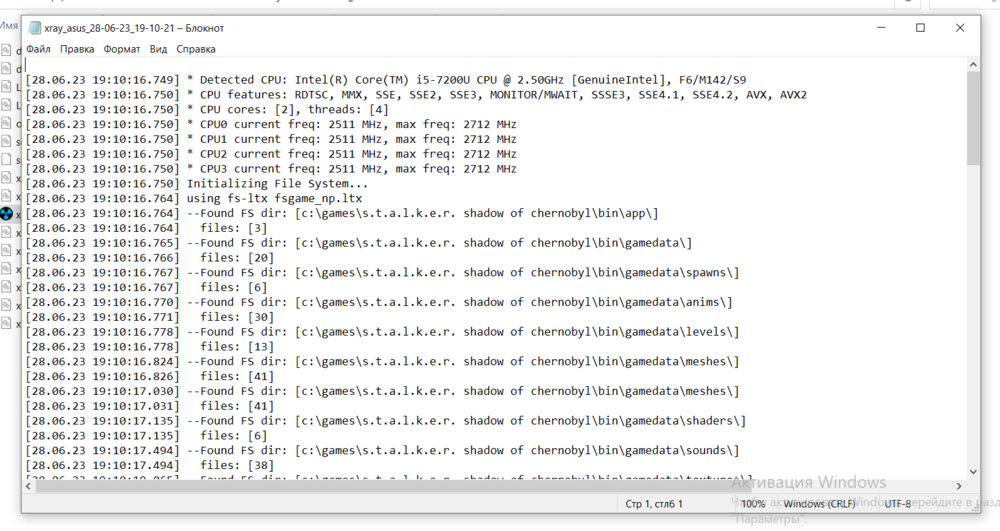Click the vertical scrollbar up arrow
The height and width of the screenshot is (531, 1000).
(x=973, y=64)
